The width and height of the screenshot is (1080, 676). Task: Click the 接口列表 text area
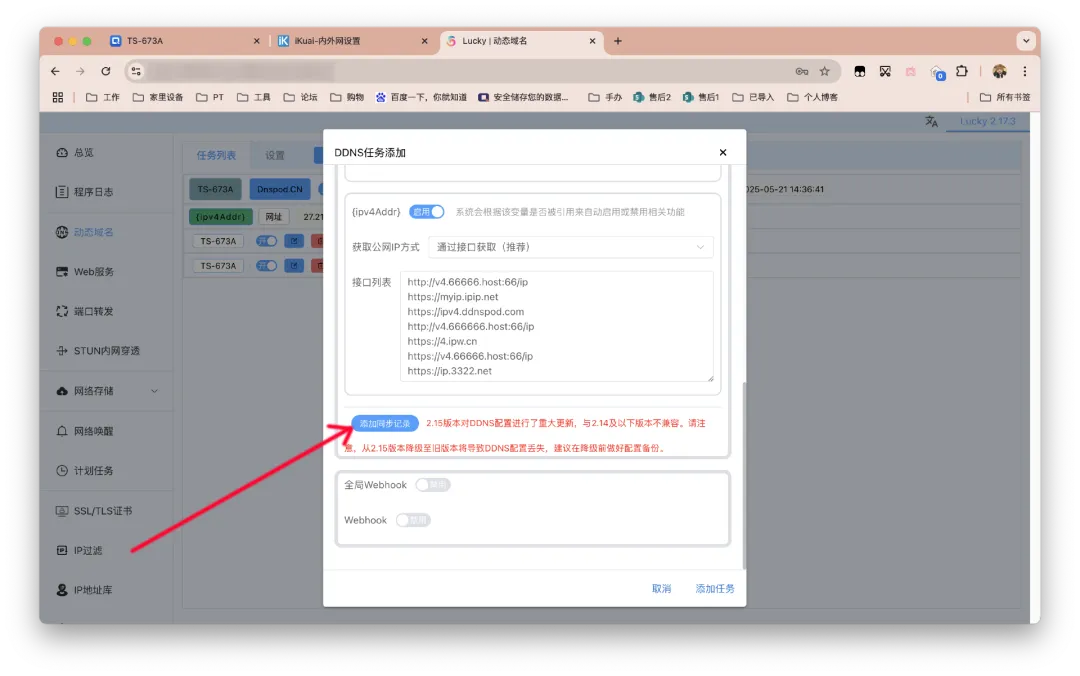click(x=557, y=326)
